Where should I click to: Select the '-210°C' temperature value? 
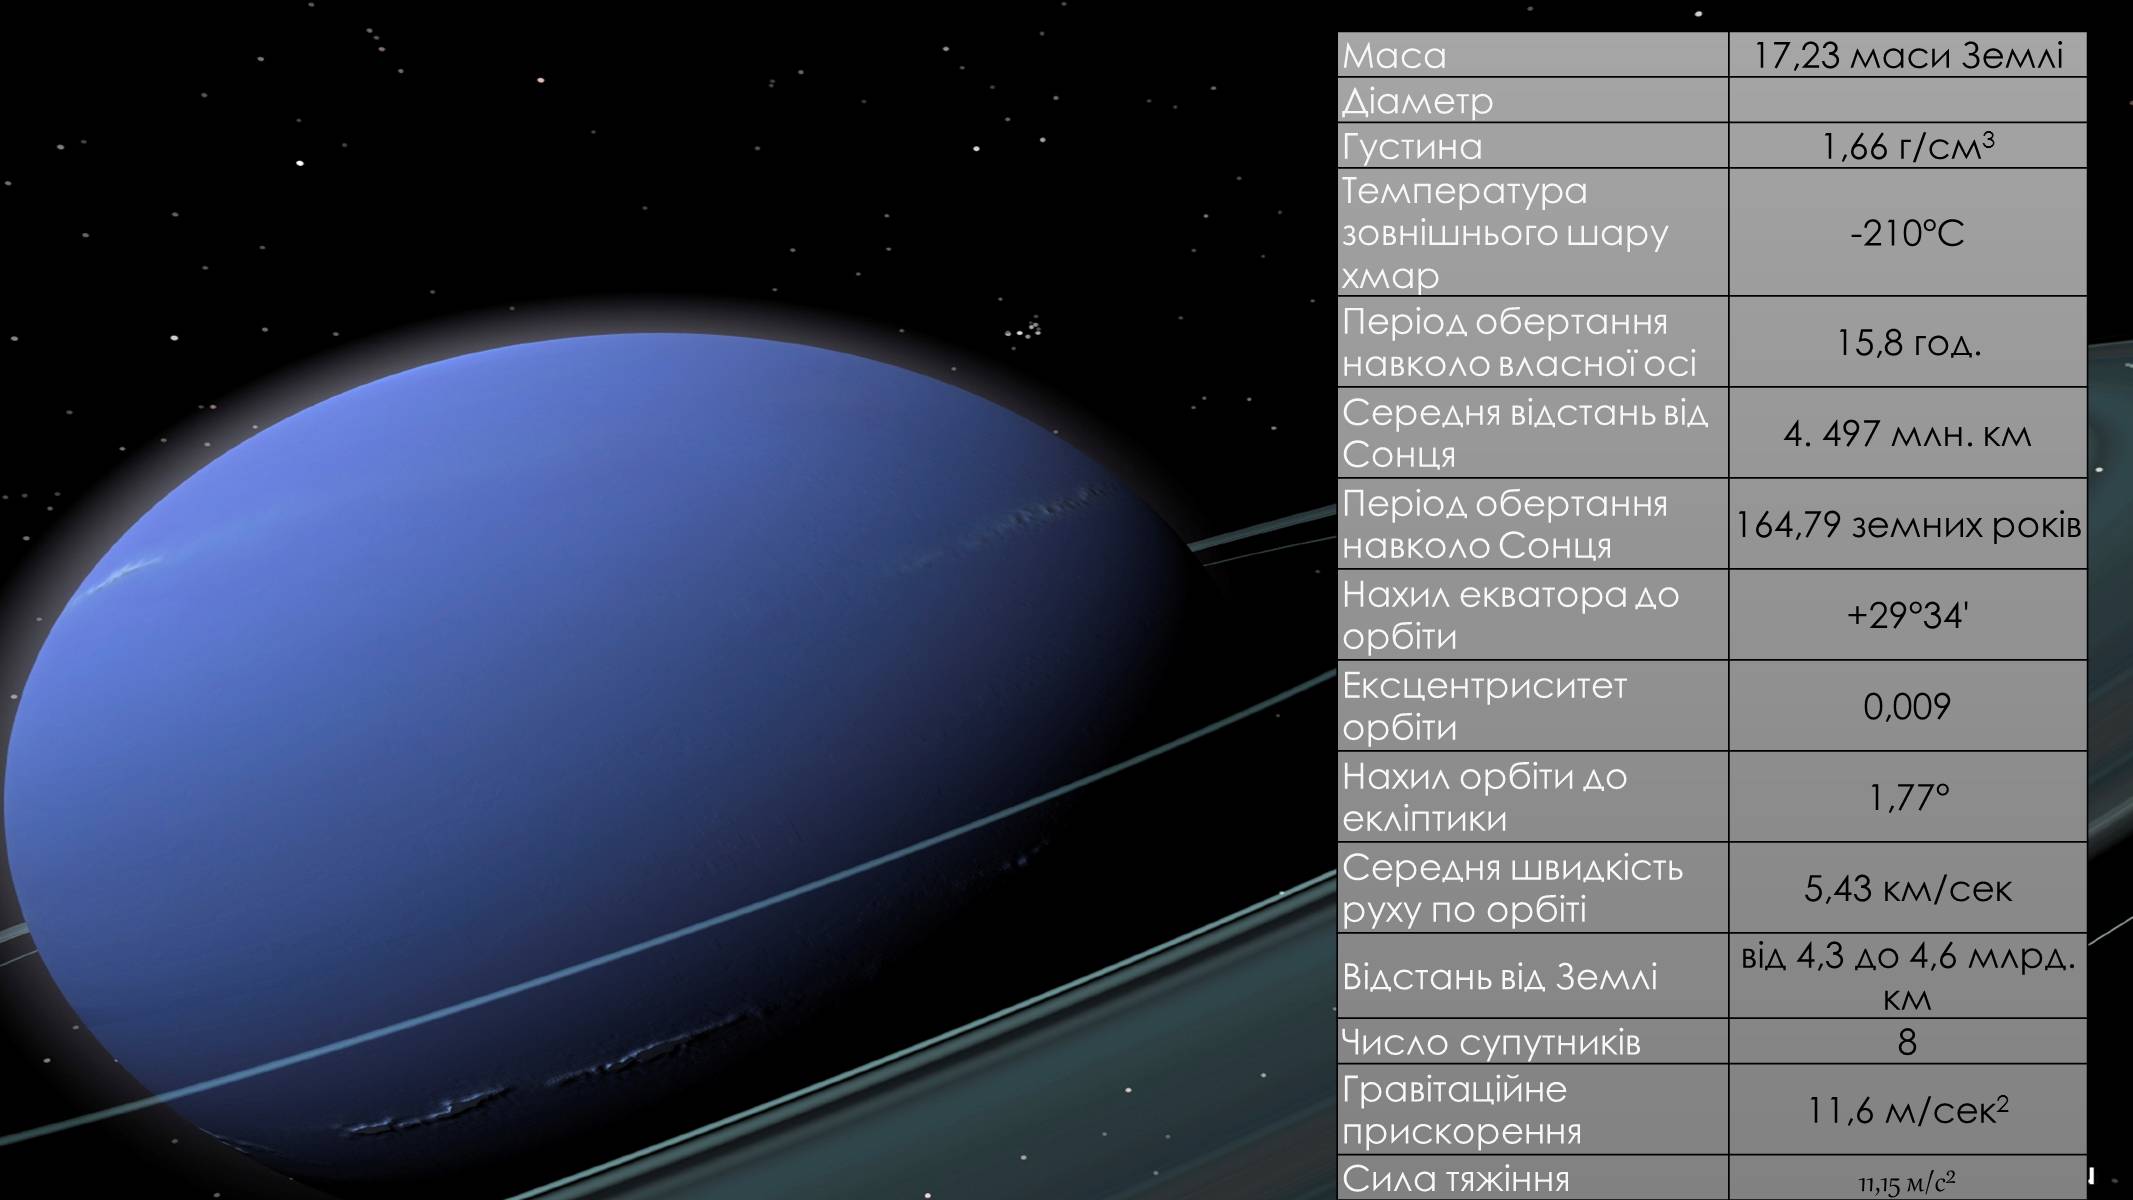coord(1907,233)
